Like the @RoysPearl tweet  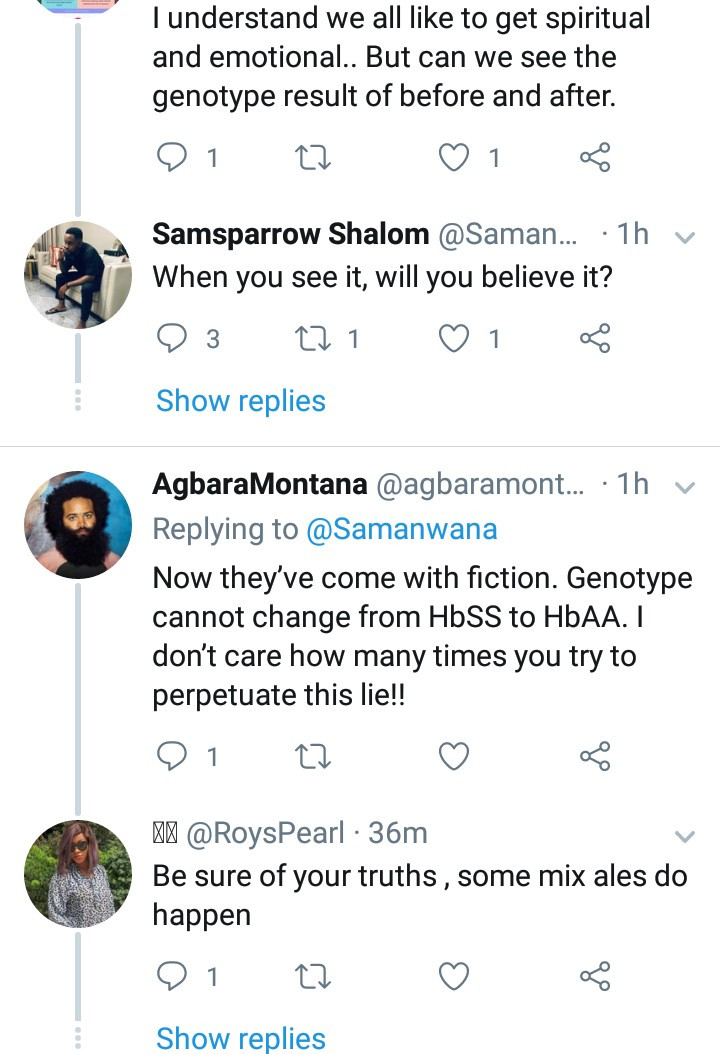coord(454,976)
